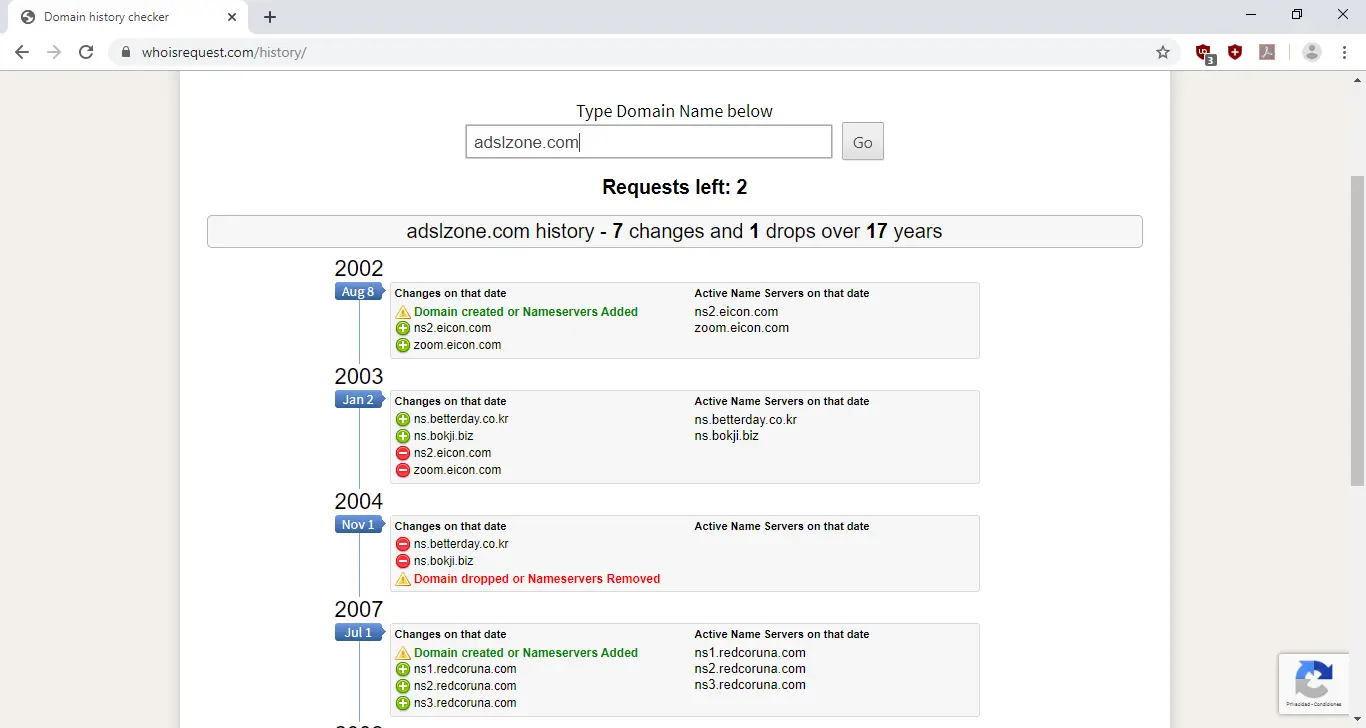Screen dimensions: 1366x728
Task: Click the plus icon beside ns2.redcoruna.com
Action: [403, 686]
